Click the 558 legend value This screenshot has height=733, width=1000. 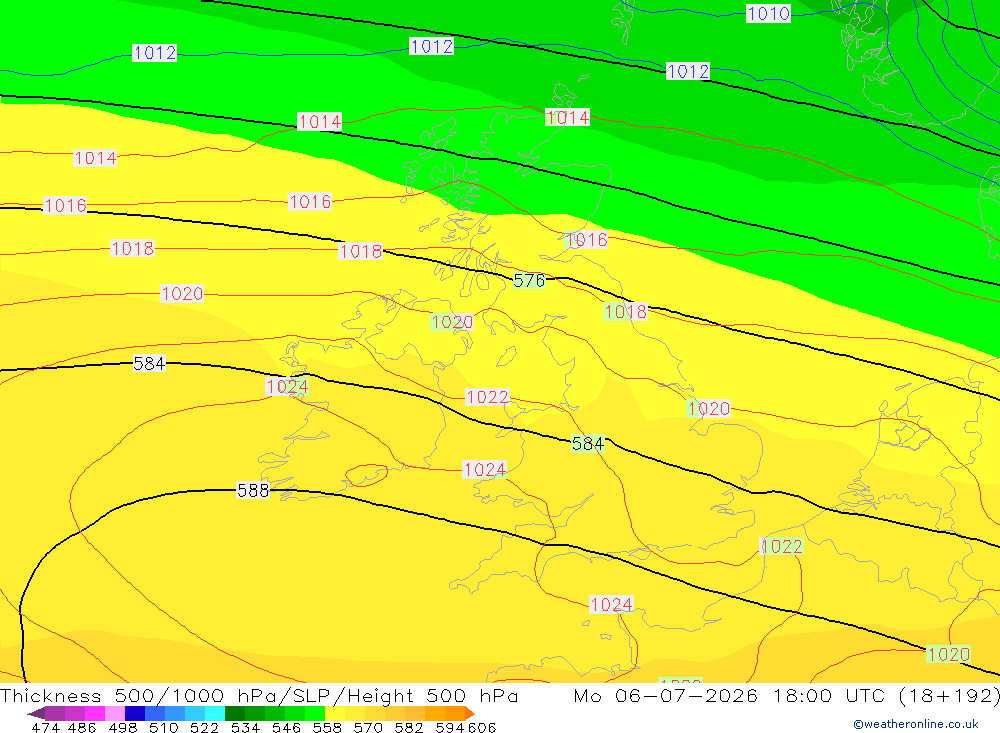coord(327,728)
